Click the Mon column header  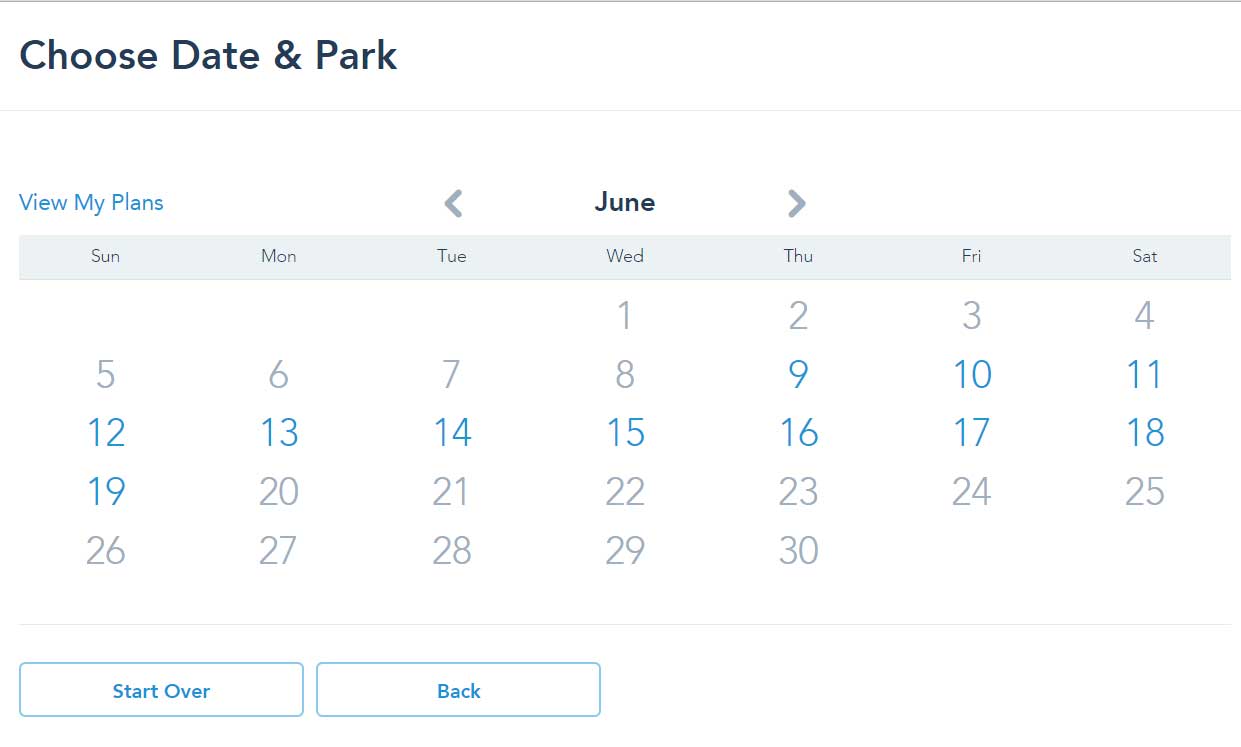pos(279,256)
